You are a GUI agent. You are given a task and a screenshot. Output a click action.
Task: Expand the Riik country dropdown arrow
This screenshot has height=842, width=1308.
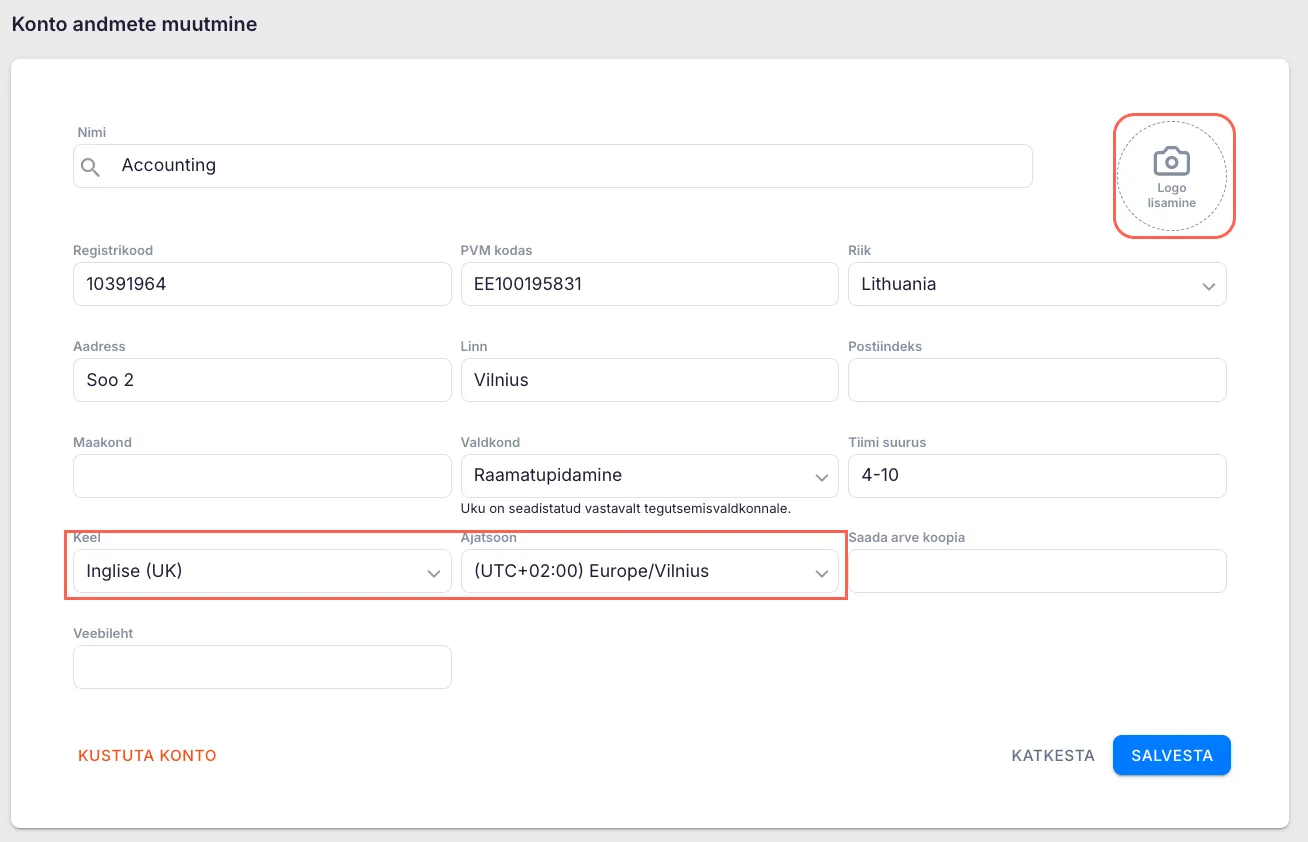(1208, 286)
